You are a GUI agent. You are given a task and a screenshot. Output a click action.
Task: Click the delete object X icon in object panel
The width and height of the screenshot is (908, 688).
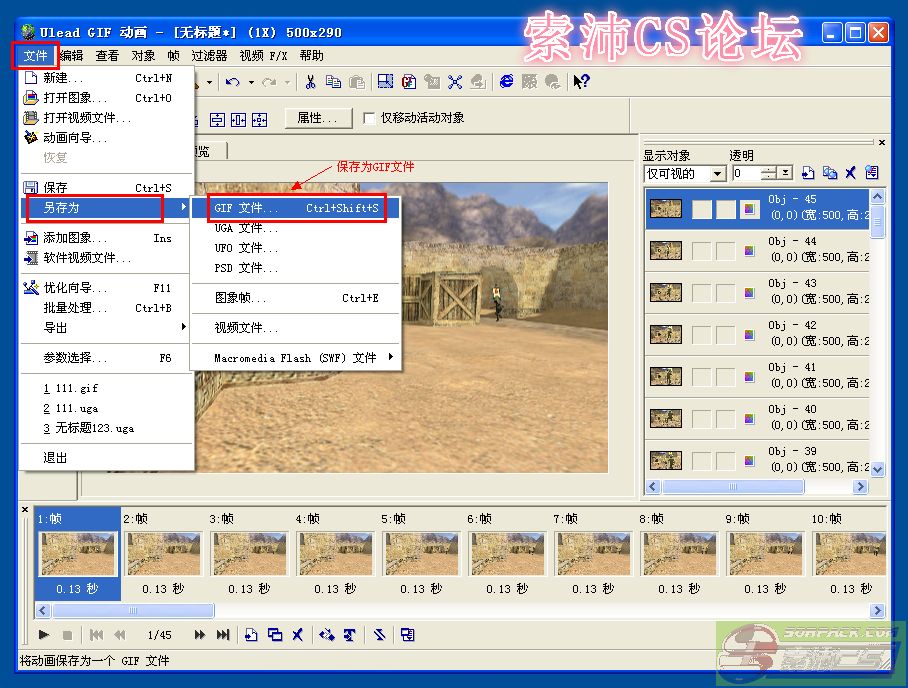coord(850,173)
